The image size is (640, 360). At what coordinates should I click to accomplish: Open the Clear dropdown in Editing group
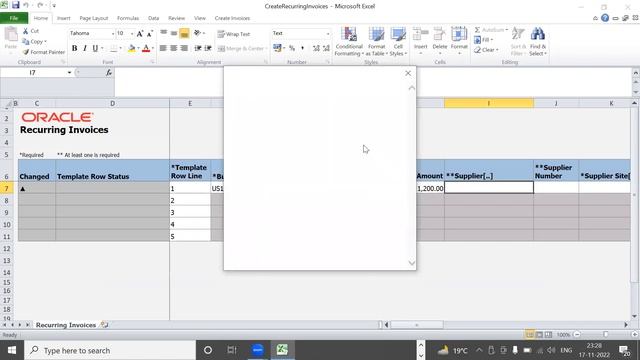point(486,50)
